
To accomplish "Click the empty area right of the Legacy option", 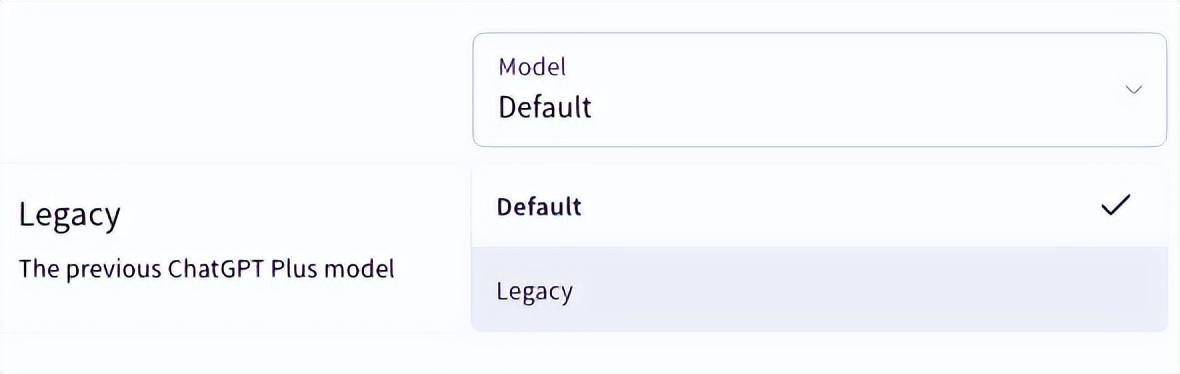I will (865, 290).
